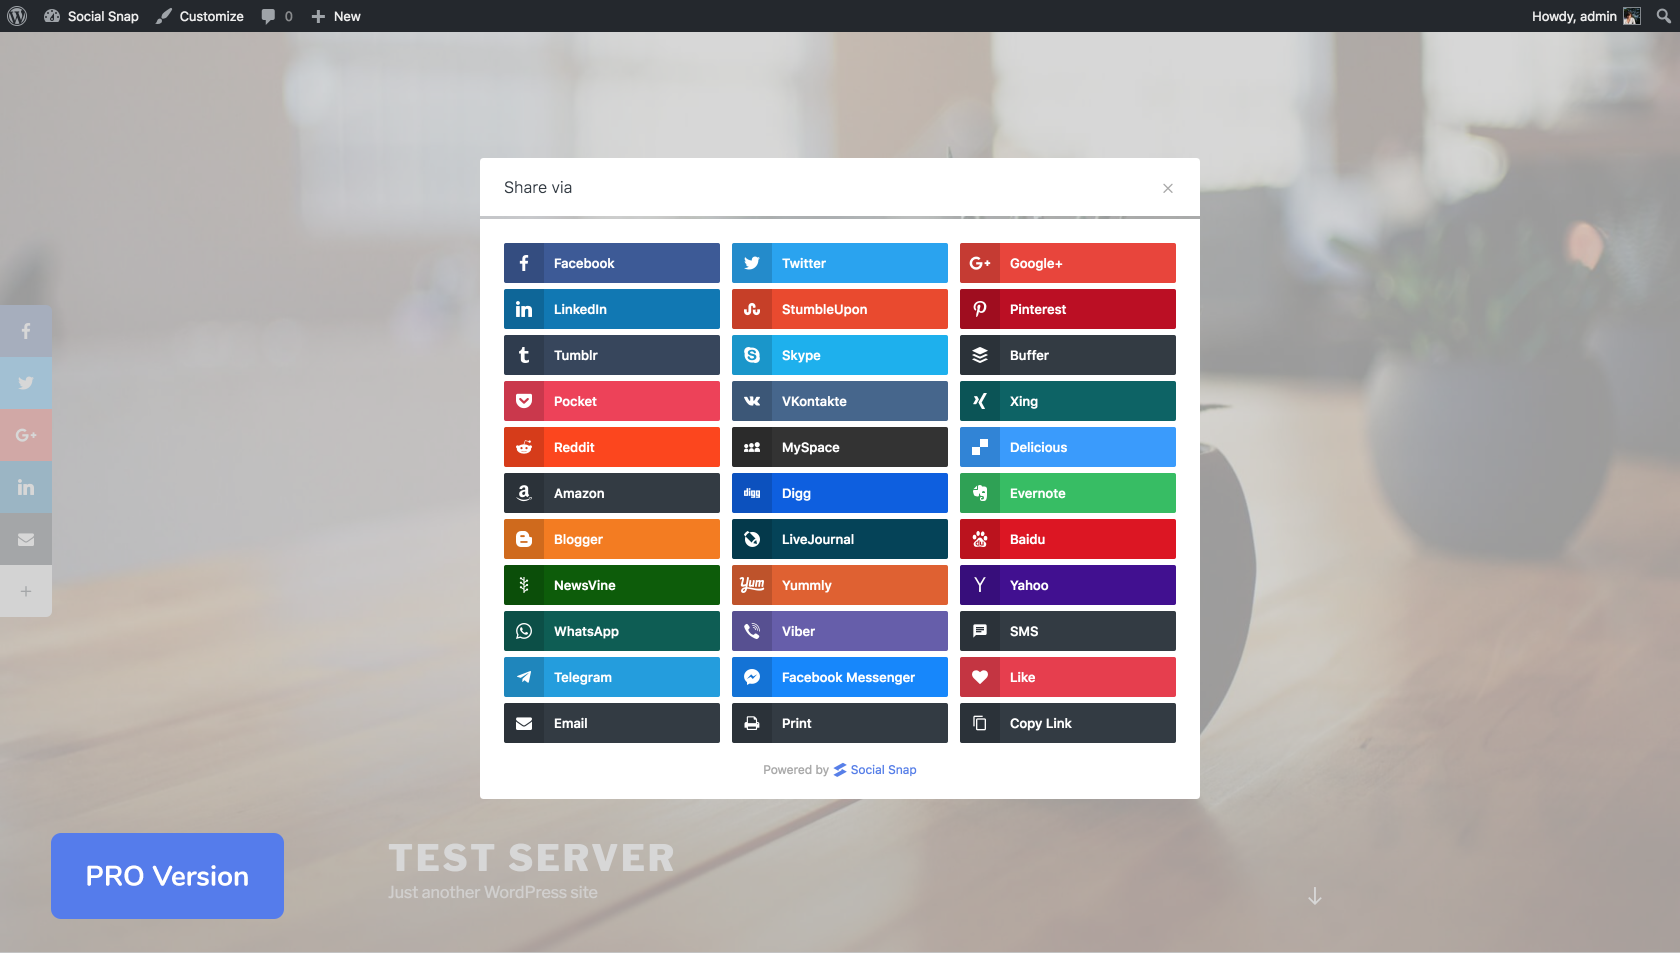Click LinkedIn in the left floating sidebar

tap(26, 487)
